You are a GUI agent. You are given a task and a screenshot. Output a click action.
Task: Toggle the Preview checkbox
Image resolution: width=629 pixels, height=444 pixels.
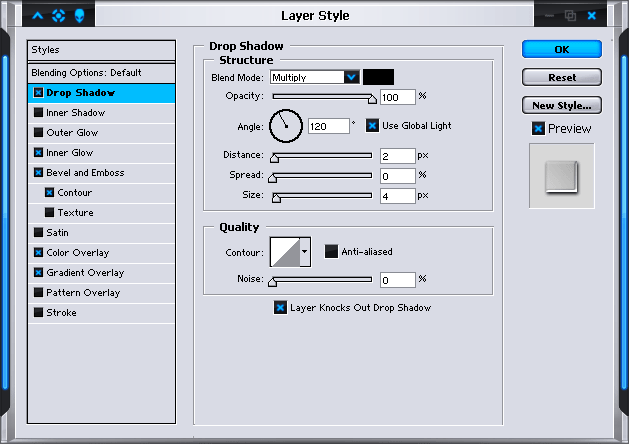(x=538, y=129)
